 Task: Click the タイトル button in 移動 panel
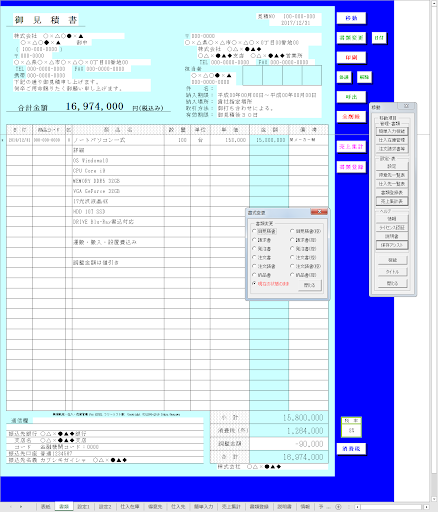tap(392, 272)
